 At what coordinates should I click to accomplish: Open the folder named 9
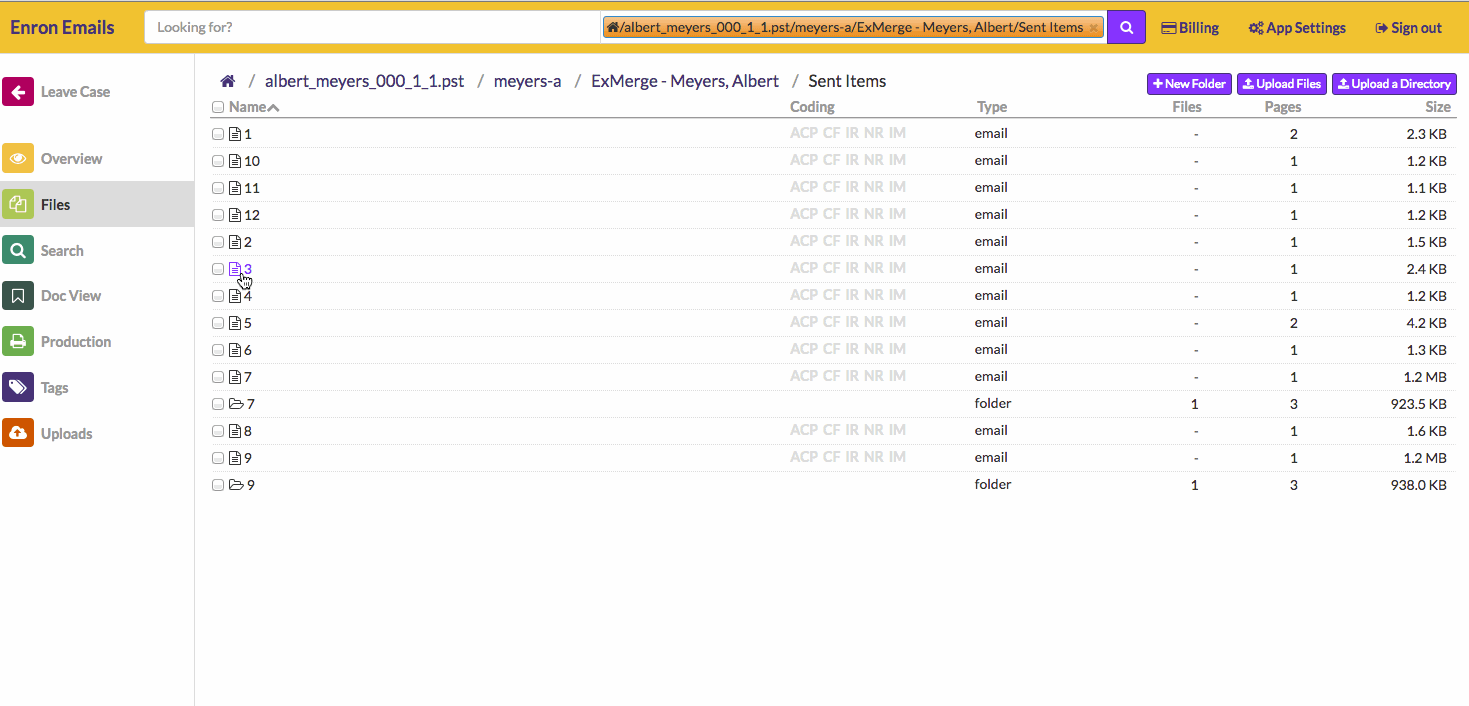click(250, 485)
